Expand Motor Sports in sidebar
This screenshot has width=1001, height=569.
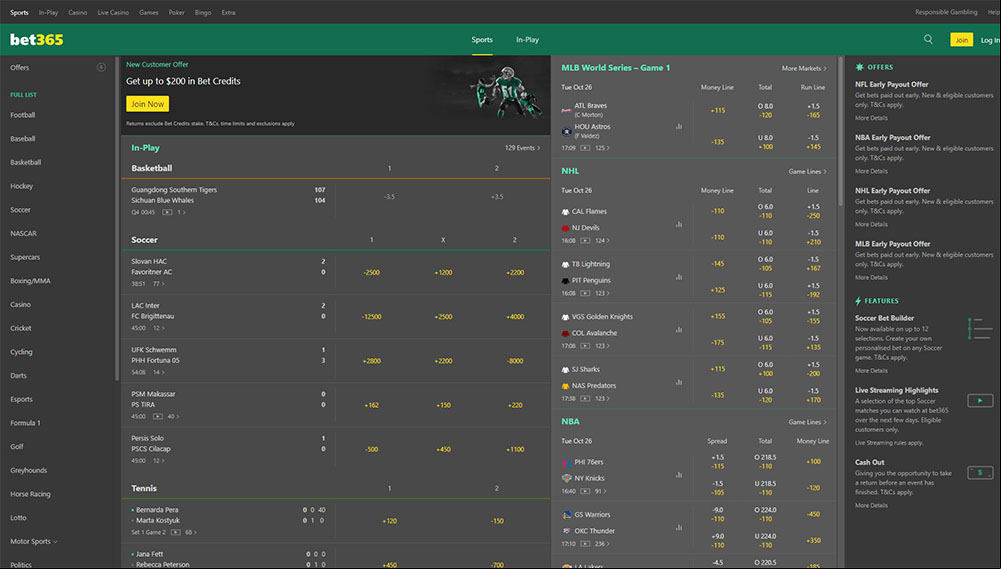pyautogui.click(x=34, y=542)
